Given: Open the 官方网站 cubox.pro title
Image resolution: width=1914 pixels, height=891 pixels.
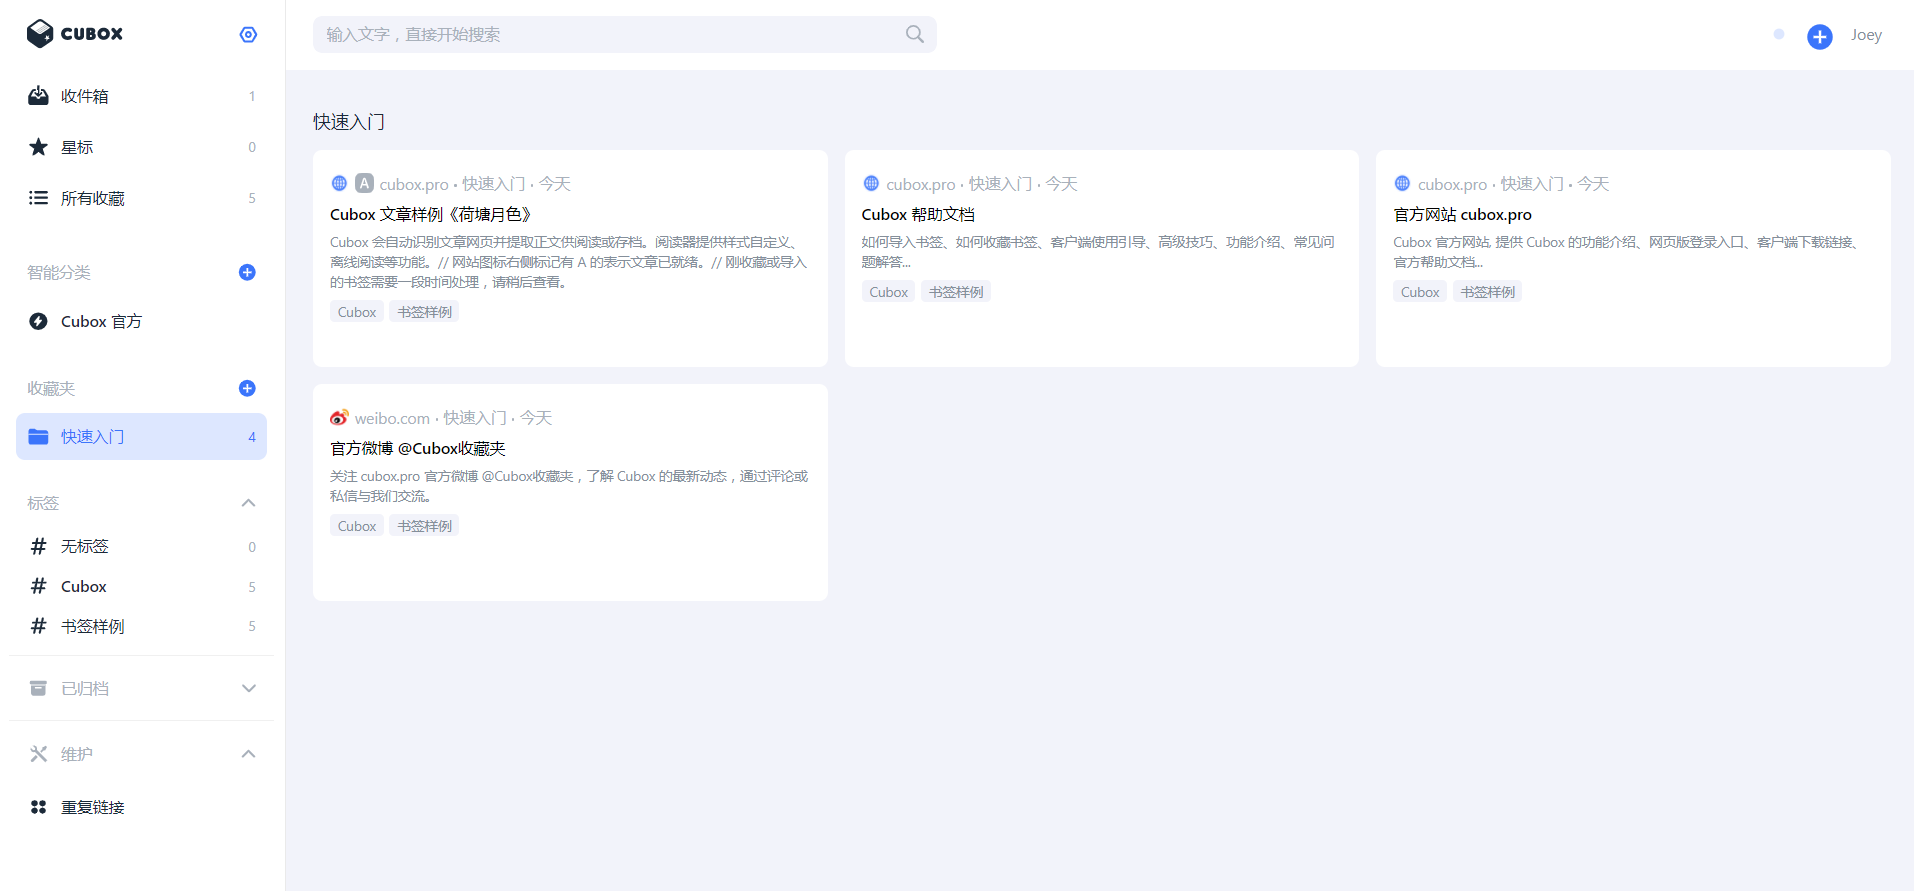Looking at the screenshot, I should 1462,214.
